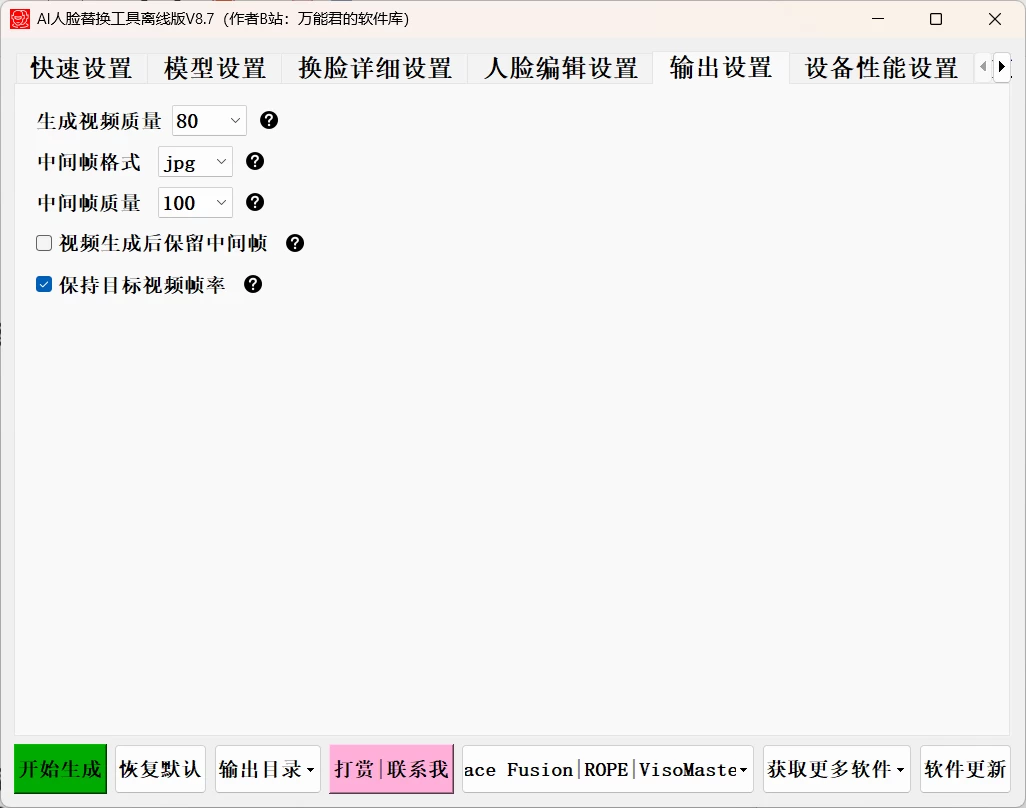Click the help icon beside 中间帧格式
The width and height of the screenshot is (1026, 808).
(254, 161)
